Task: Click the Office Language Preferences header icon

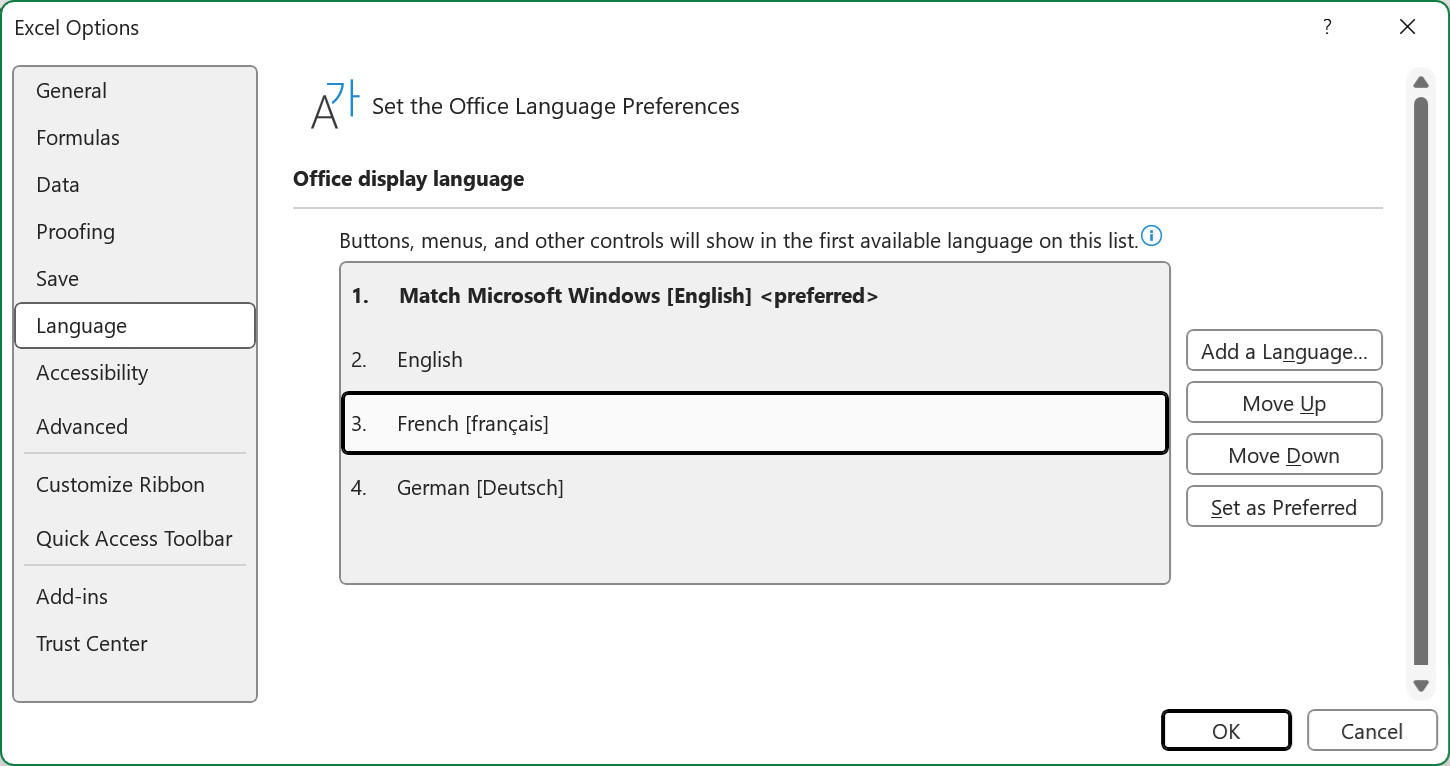Action: [334, 106]
